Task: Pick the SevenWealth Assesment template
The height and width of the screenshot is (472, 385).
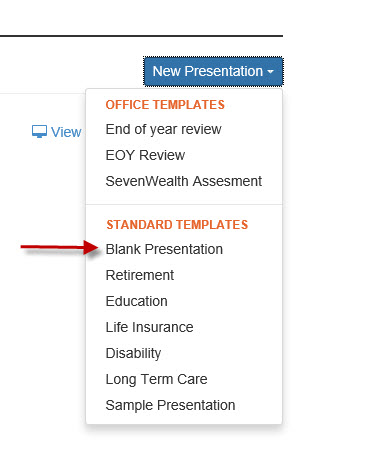Action: [x=184, y=181]
